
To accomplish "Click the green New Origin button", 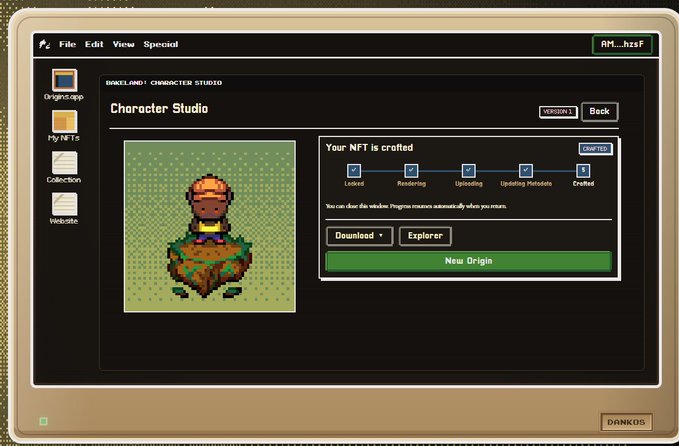I will click(x=468, y=261).
